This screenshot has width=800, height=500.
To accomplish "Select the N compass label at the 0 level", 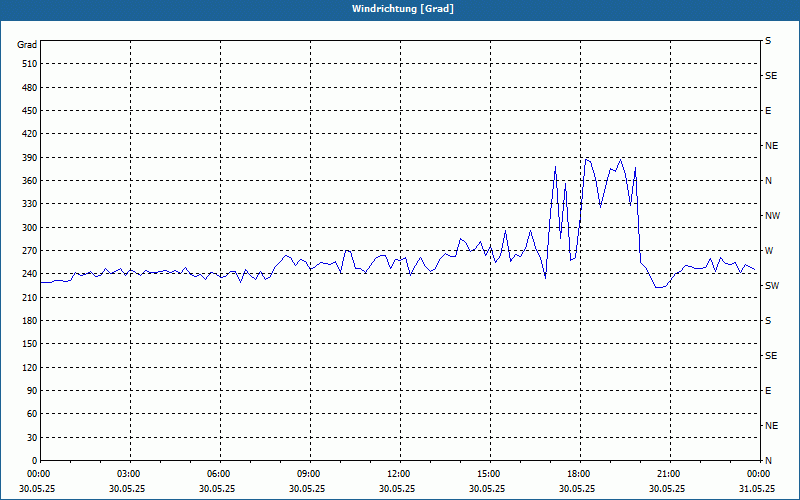I will pos(768,461).
